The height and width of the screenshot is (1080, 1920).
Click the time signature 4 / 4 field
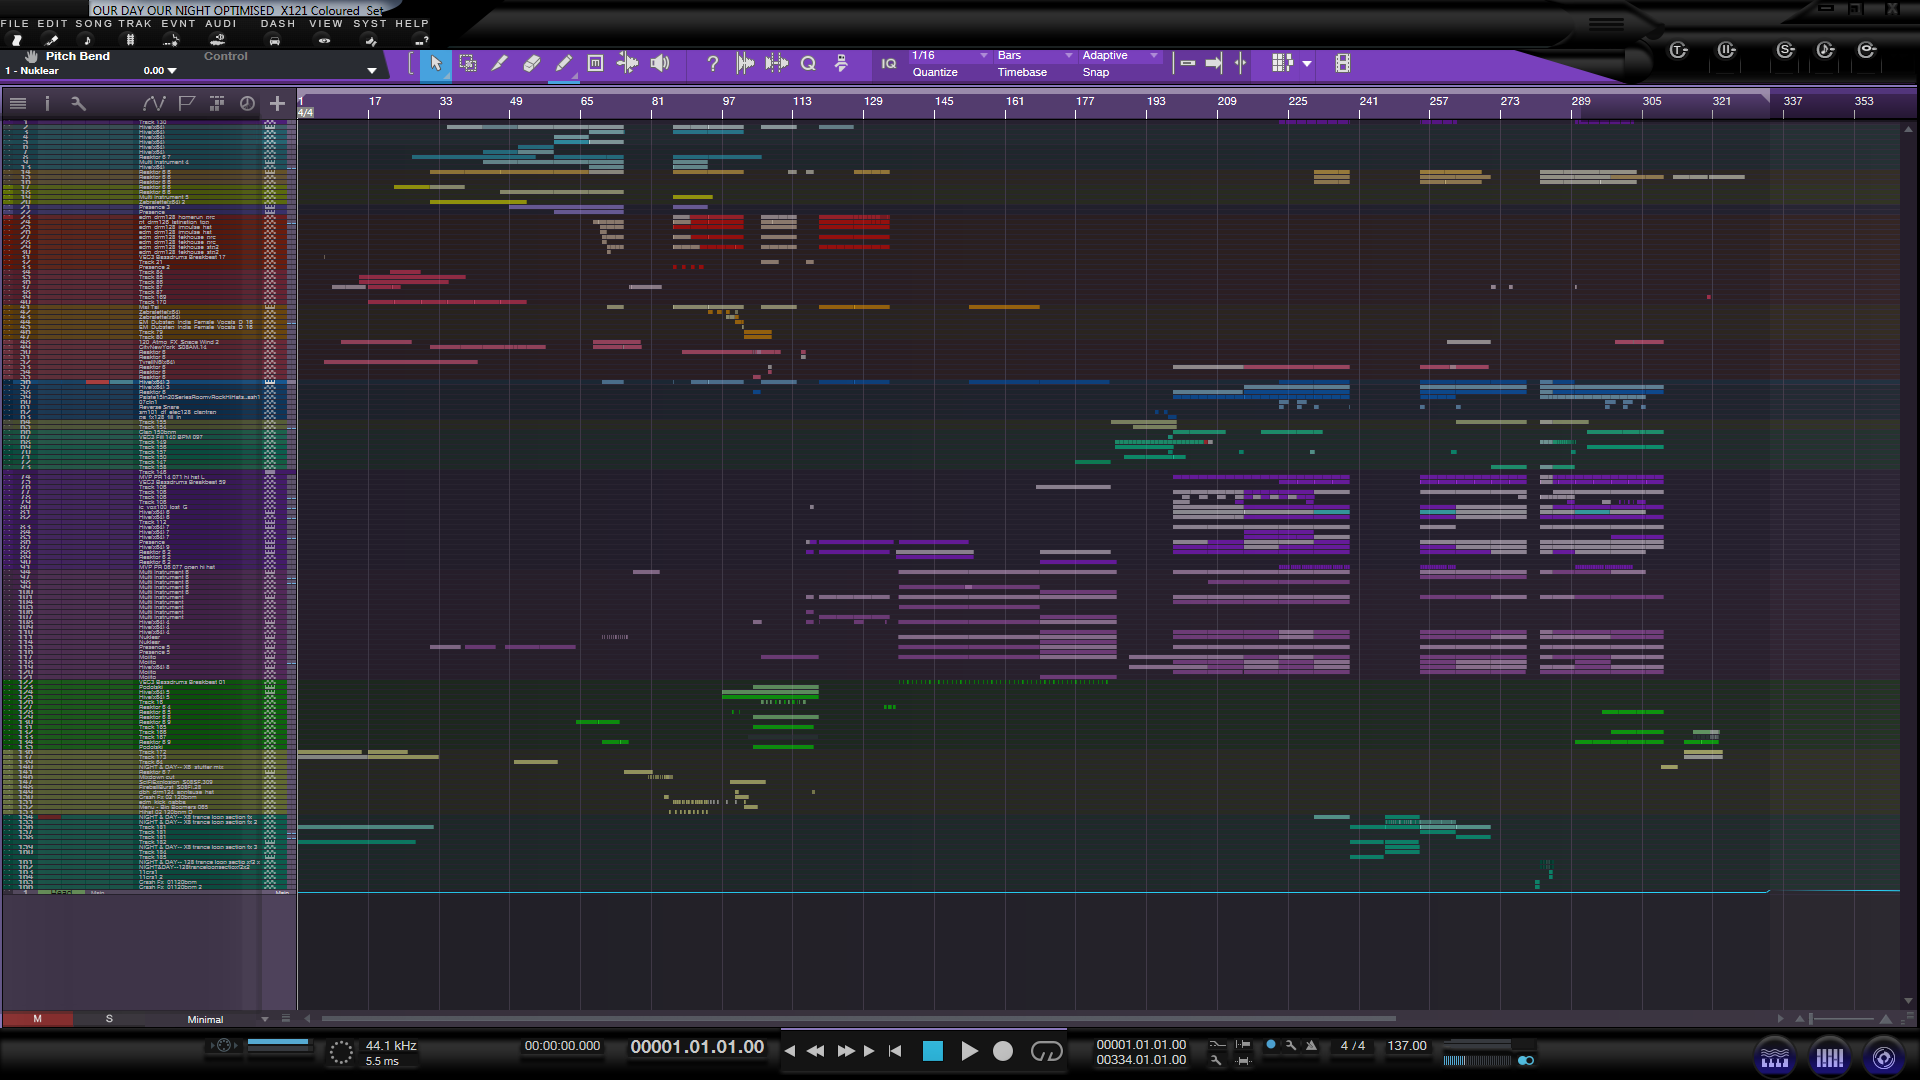[x=1352, y=1045]
